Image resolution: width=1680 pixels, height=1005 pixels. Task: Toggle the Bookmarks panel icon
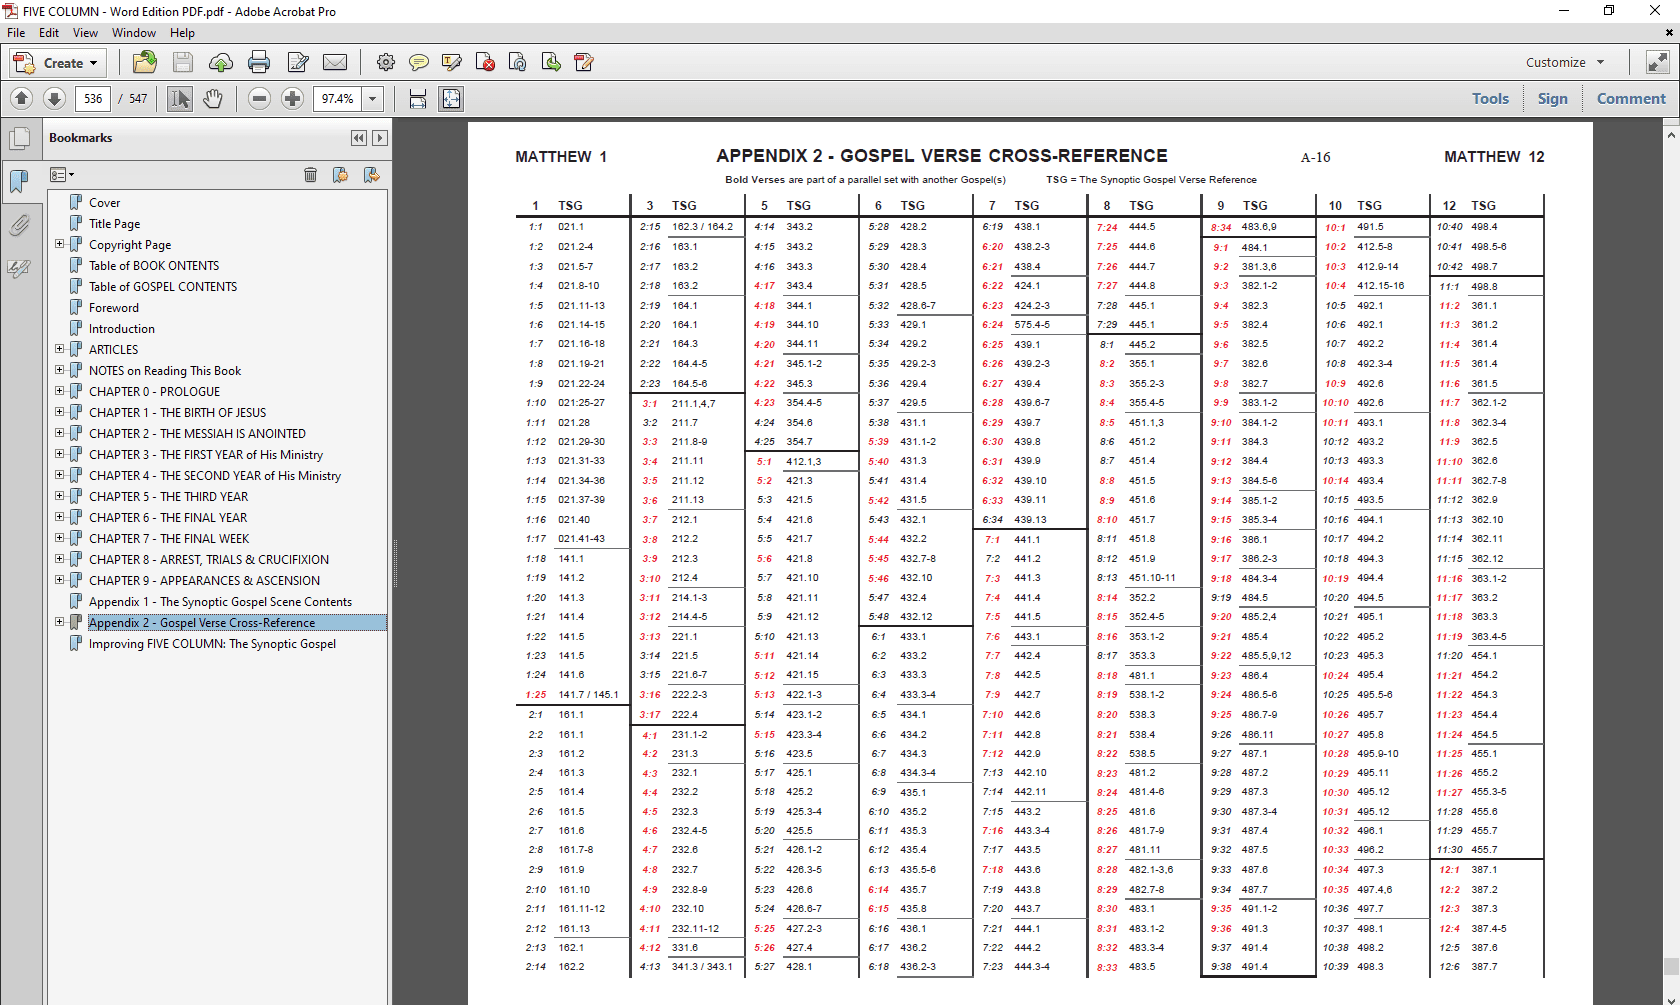[x=19, y=181]
